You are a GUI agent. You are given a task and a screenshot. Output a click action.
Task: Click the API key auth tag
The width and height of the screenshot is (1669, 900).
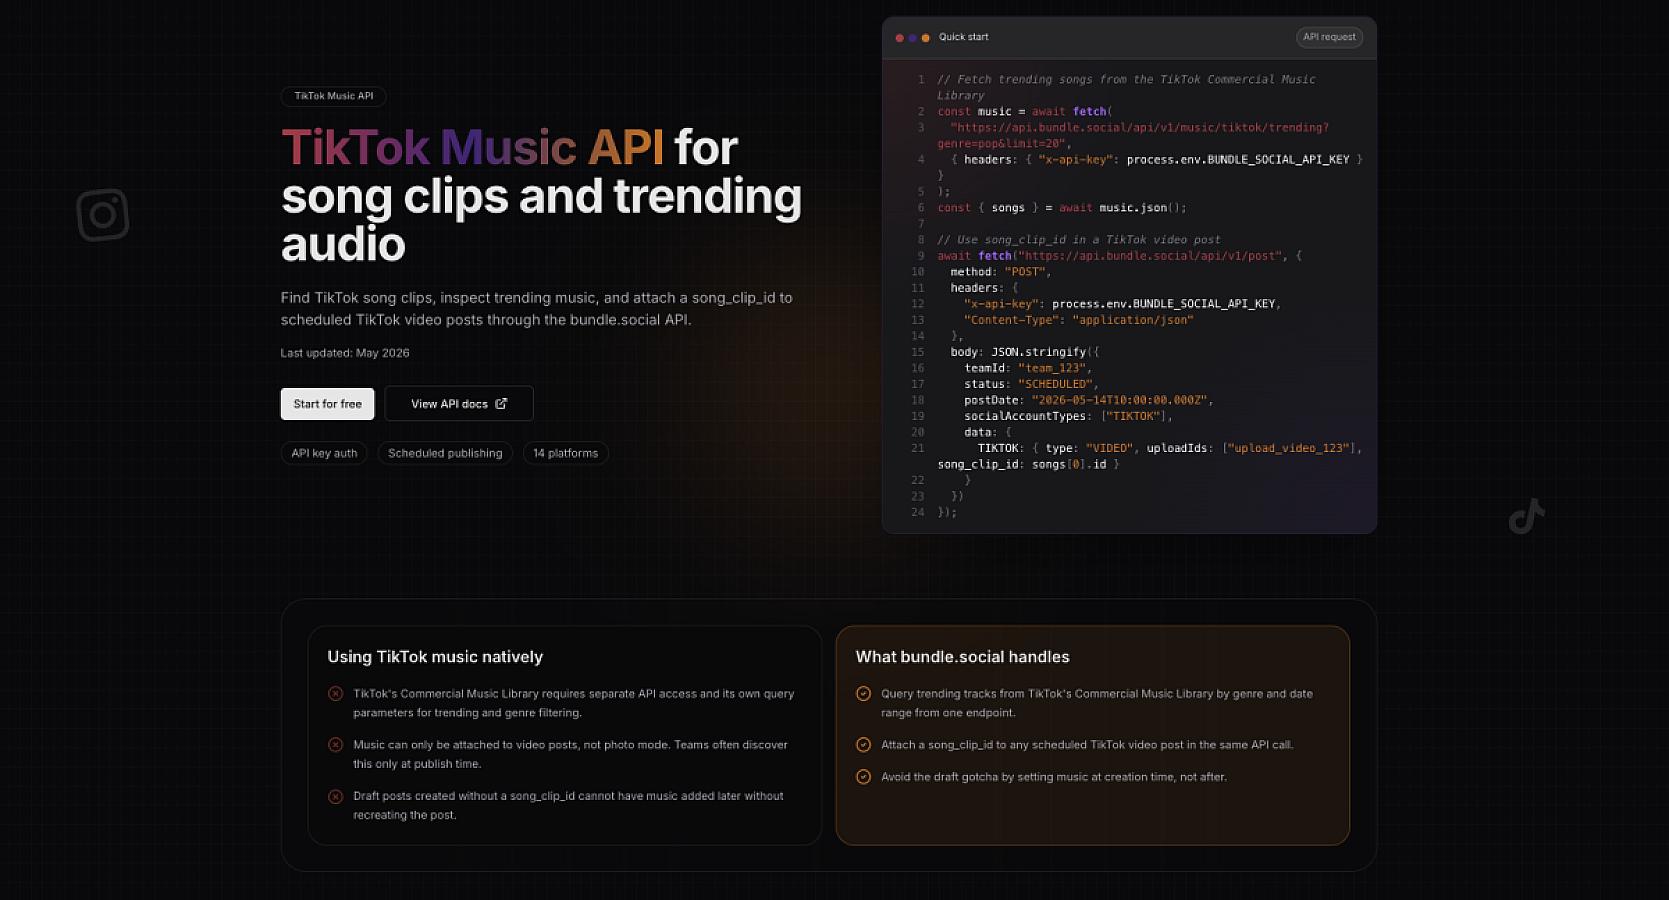click(x=324, y=453)
